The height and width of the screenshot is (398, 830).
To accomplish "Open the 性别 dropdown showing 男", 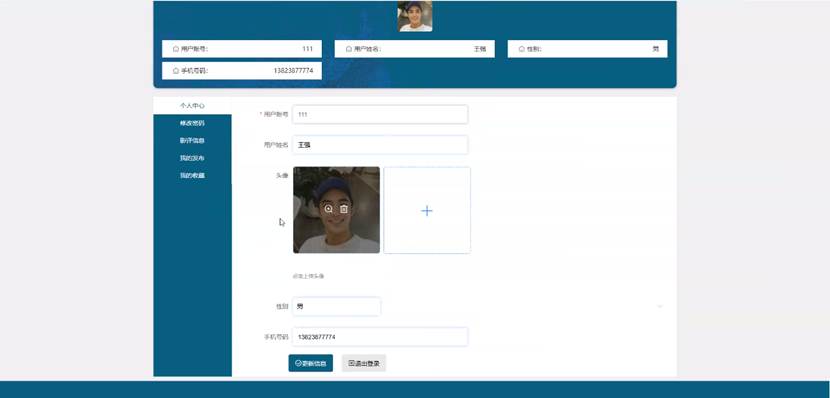I will 337,306.
